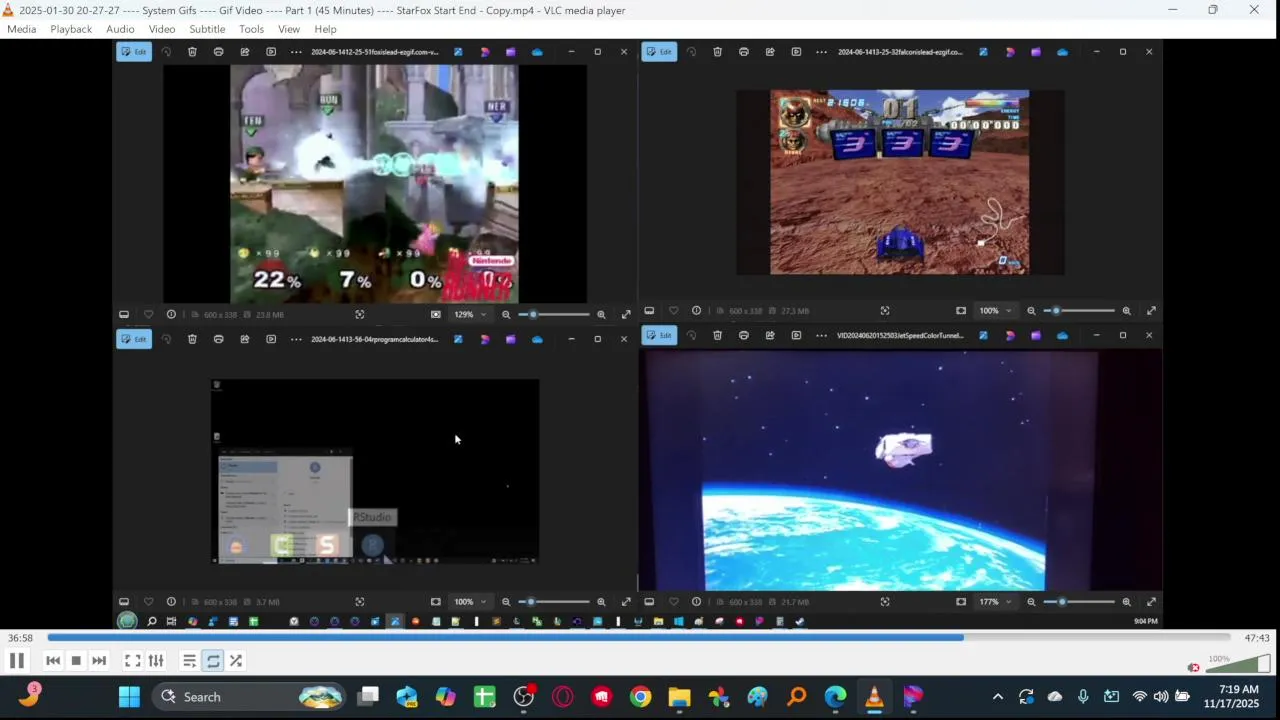The image size is (1280, 720).
Task: Open the Tools menu
Action: (252, 29)
